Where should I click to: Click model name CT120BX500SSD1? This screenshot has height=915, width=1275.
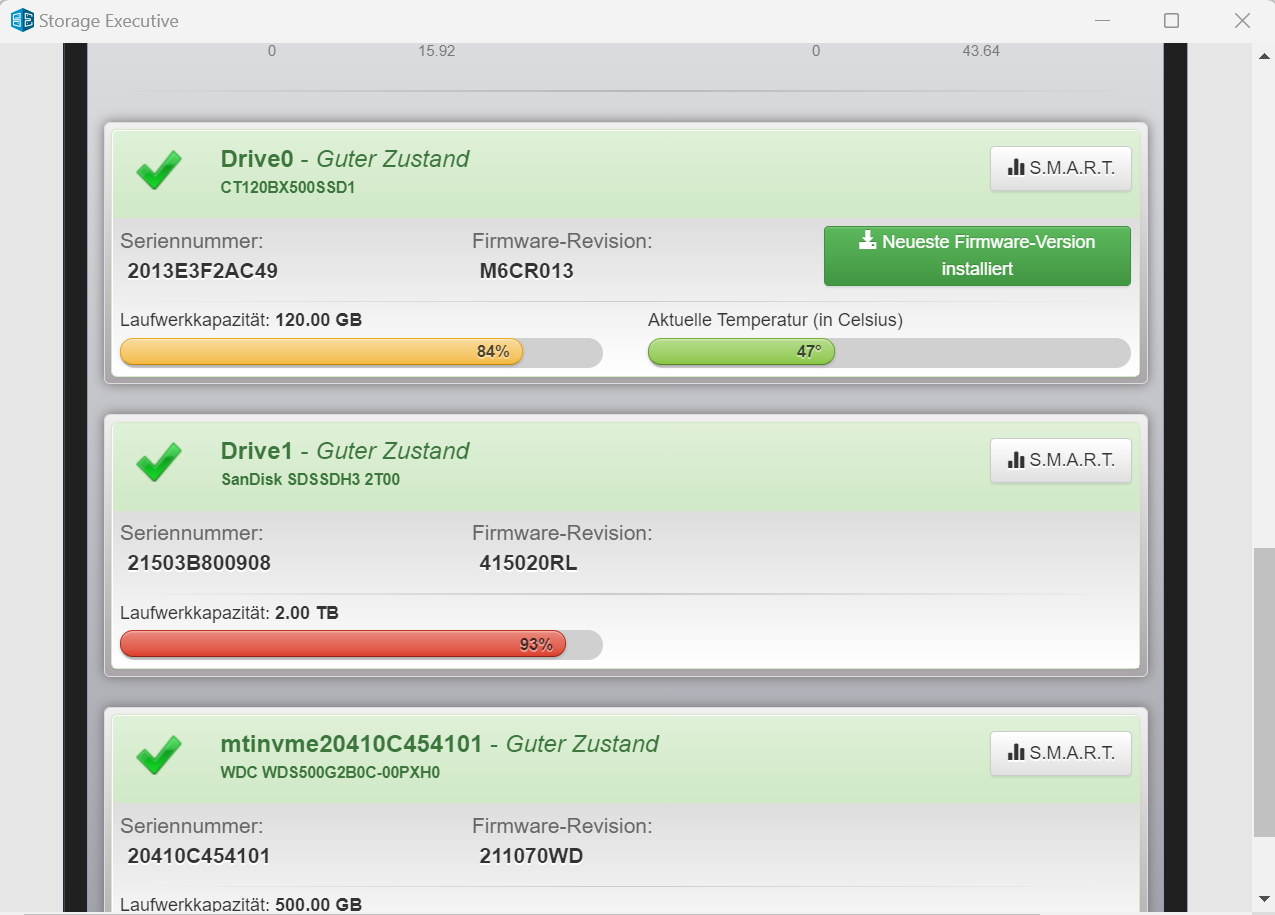pos(288,187)
